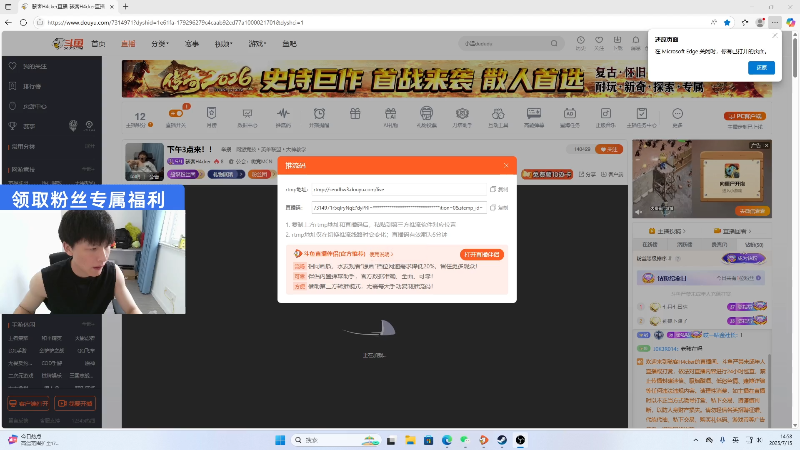Close the orange stream key dialog

[506, 165]
